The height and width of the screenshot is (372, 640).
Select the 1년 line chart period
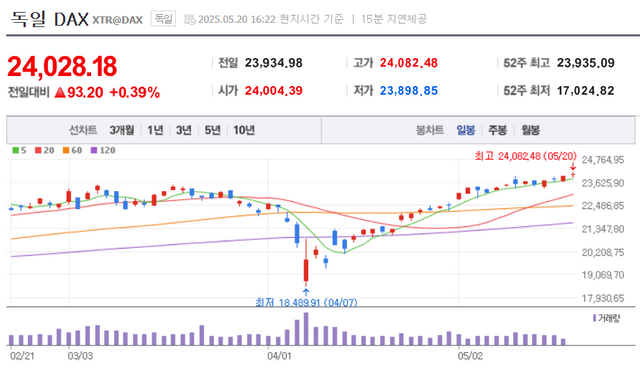click(155, 130)
